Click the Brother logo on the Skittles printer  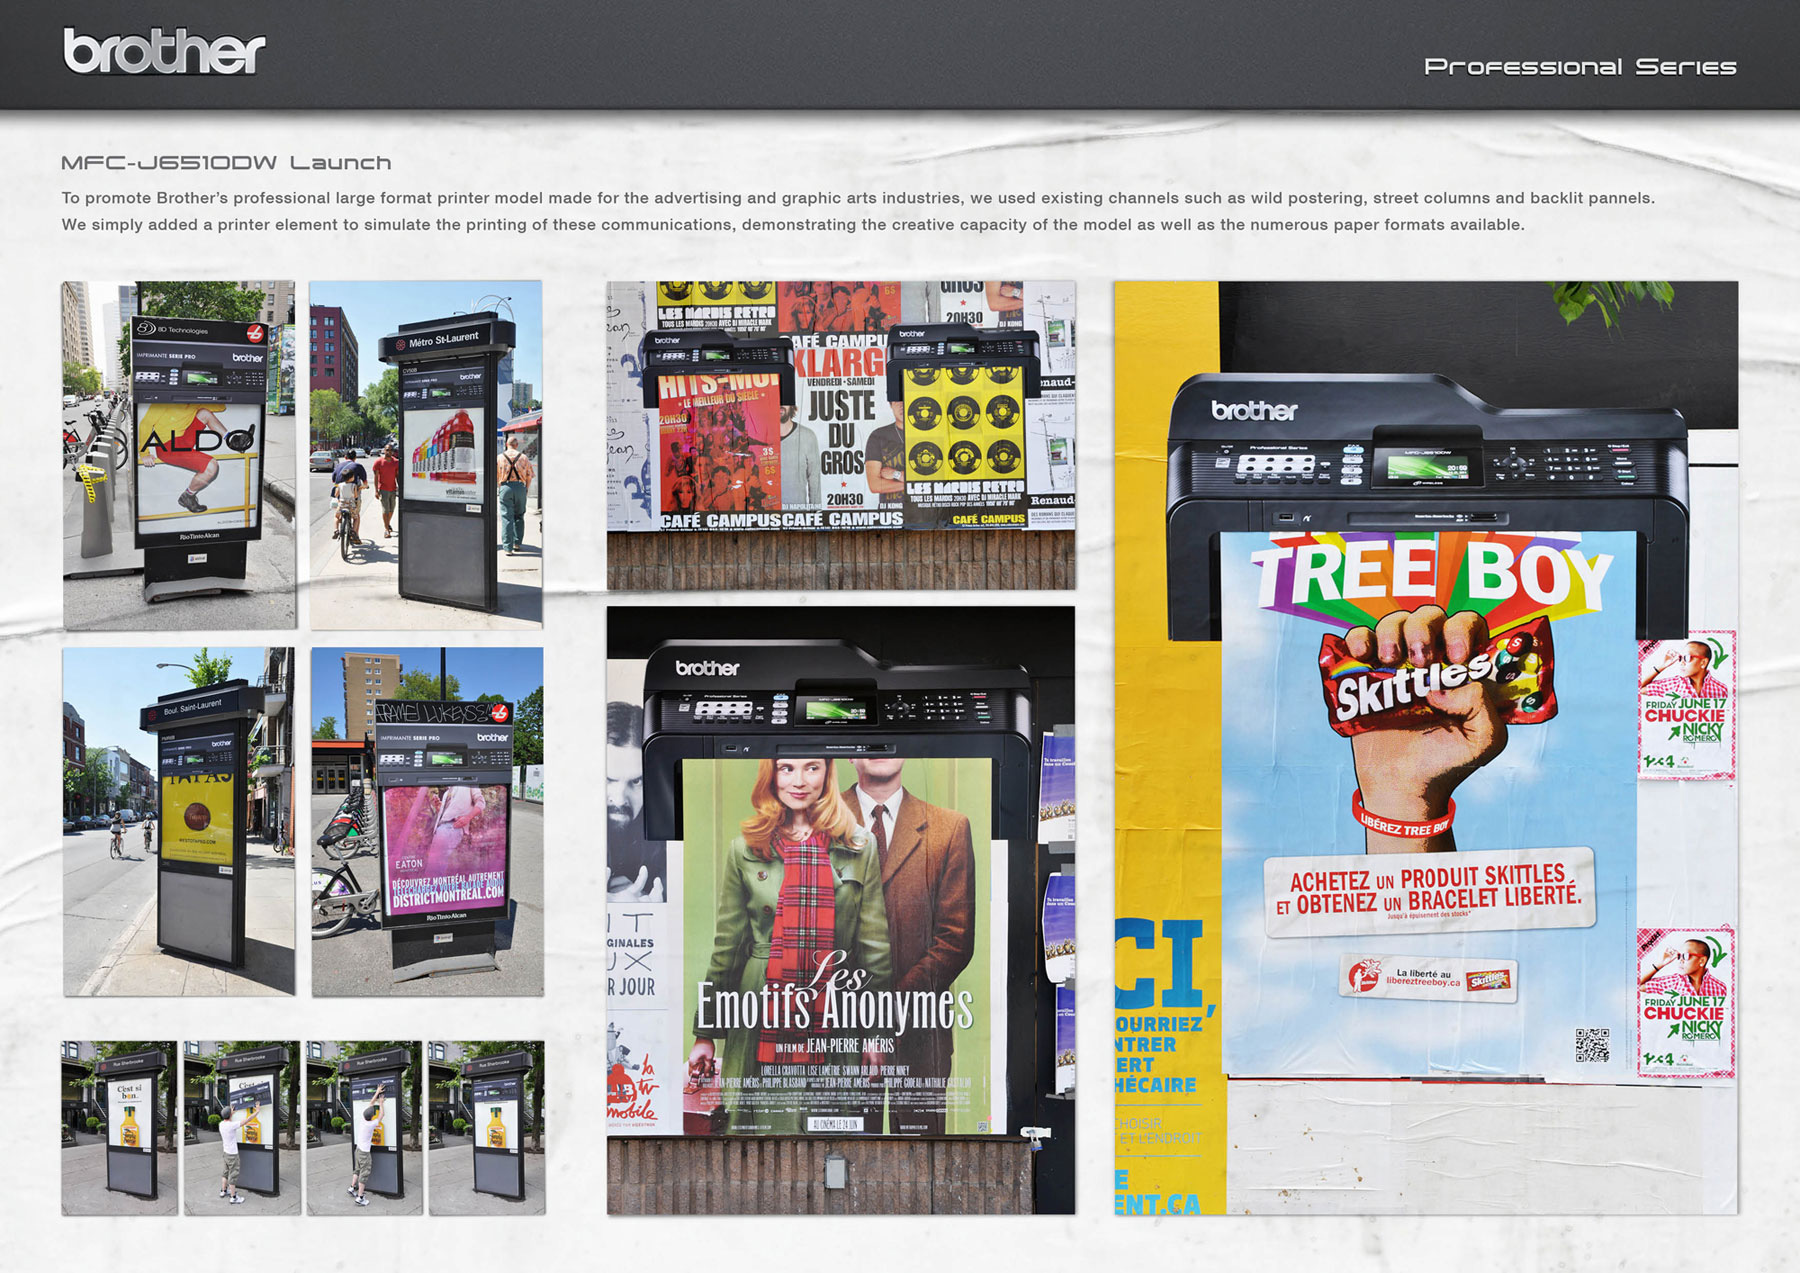1254,410
